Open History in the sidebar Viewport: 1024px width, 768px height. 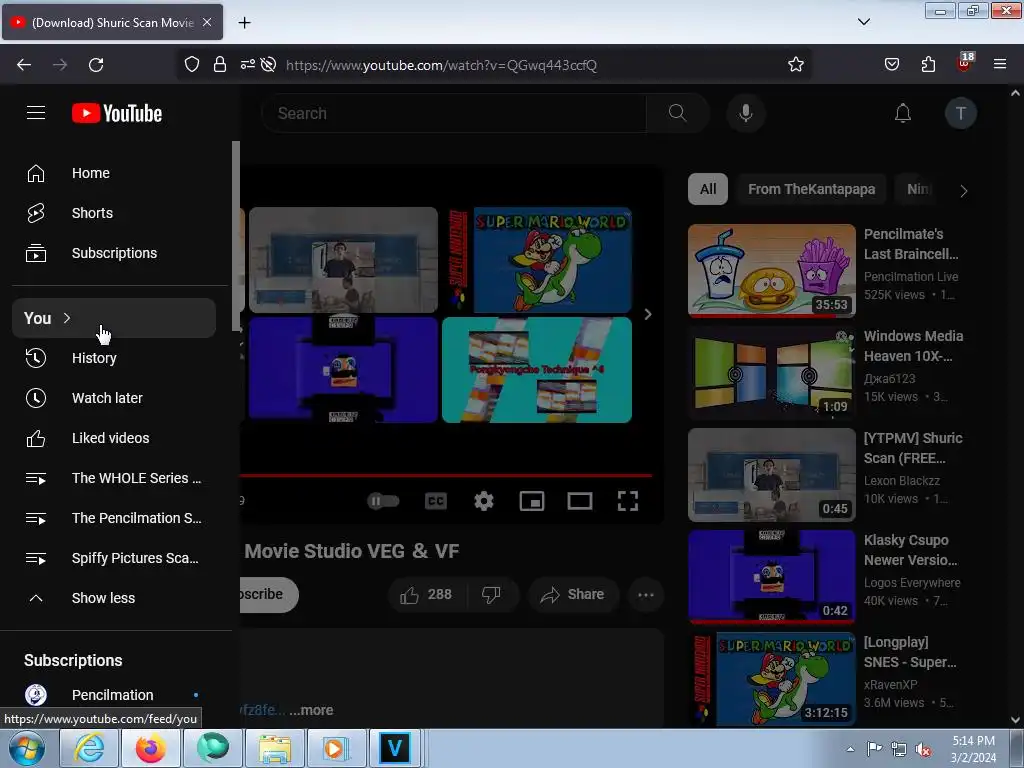pyautogui.click(x=114, y=358)
